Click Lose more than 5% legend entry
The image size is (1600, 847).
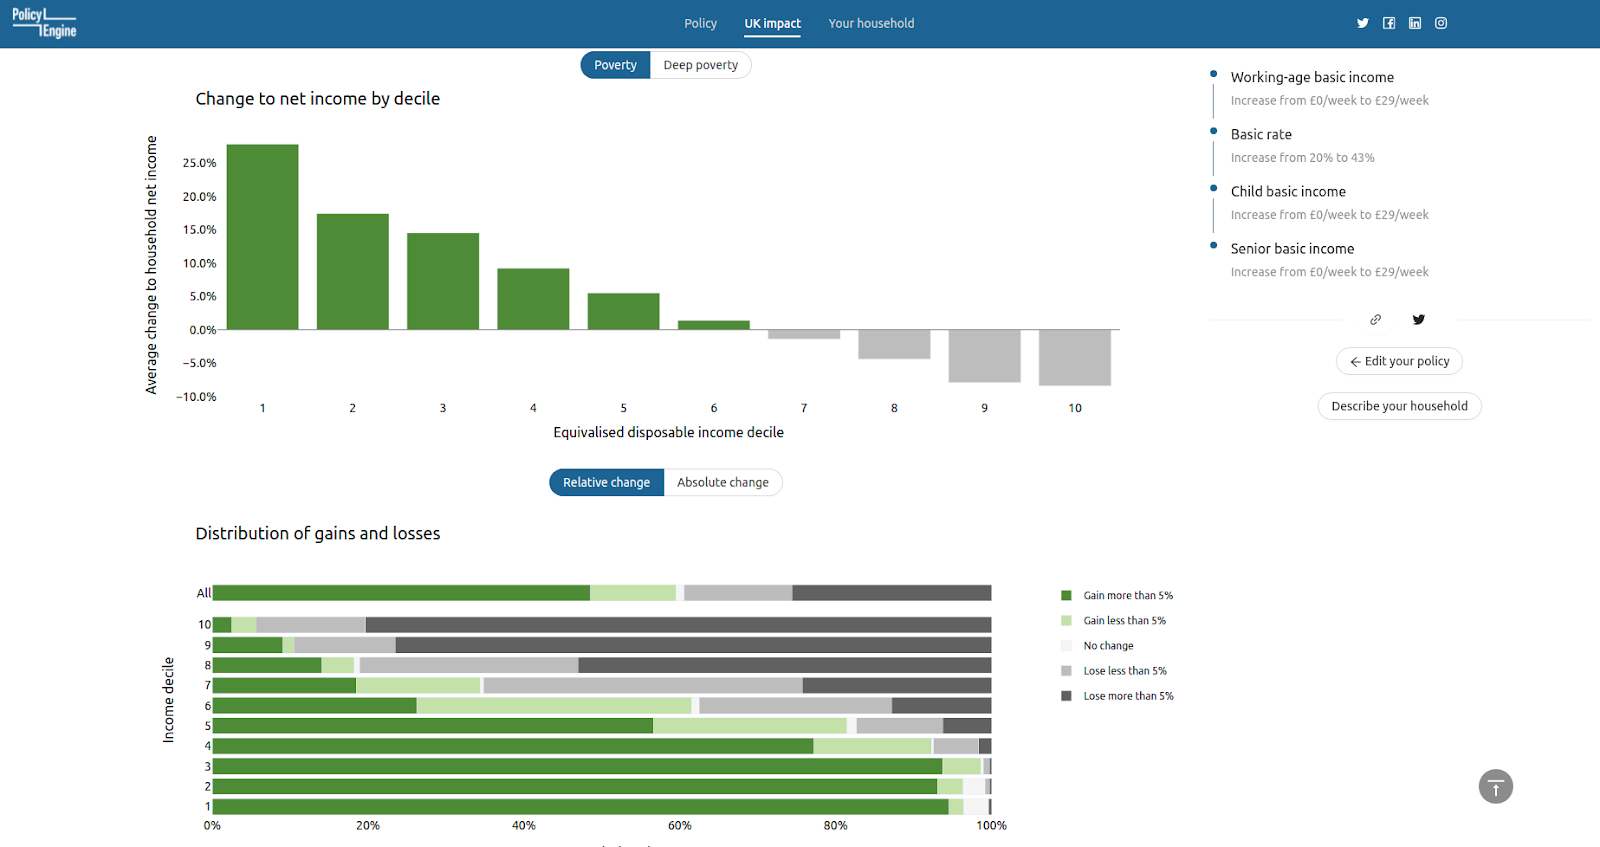pyautogui.click(x=1117, y=696)
